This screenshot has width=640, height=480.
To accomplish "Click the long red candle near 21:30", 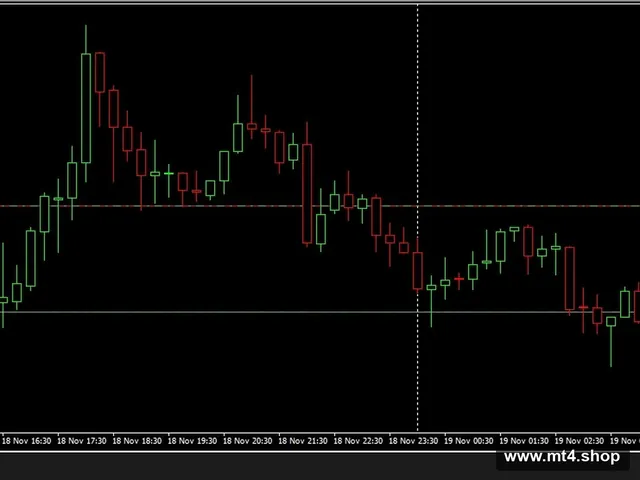I will (307, 194).
